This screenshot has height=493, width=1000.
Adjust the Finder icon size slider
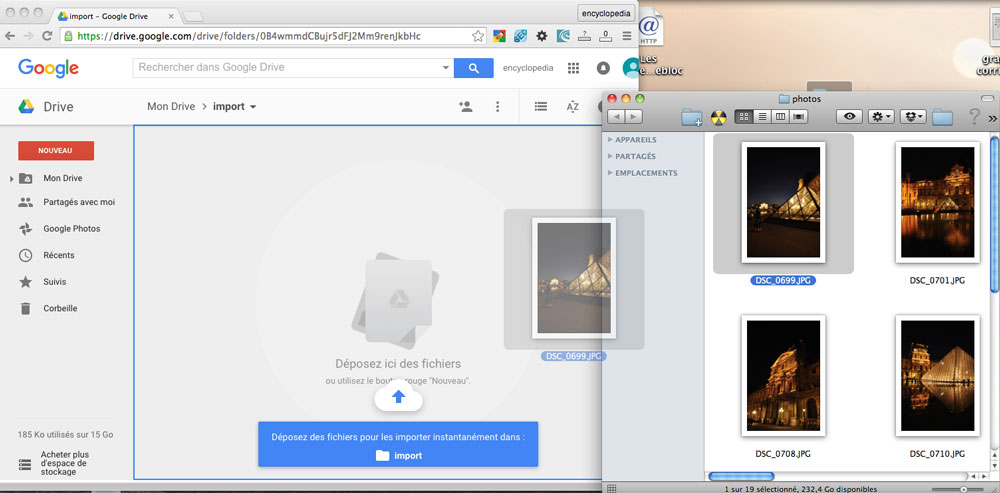pyautogui.click(x=962, y=489)
